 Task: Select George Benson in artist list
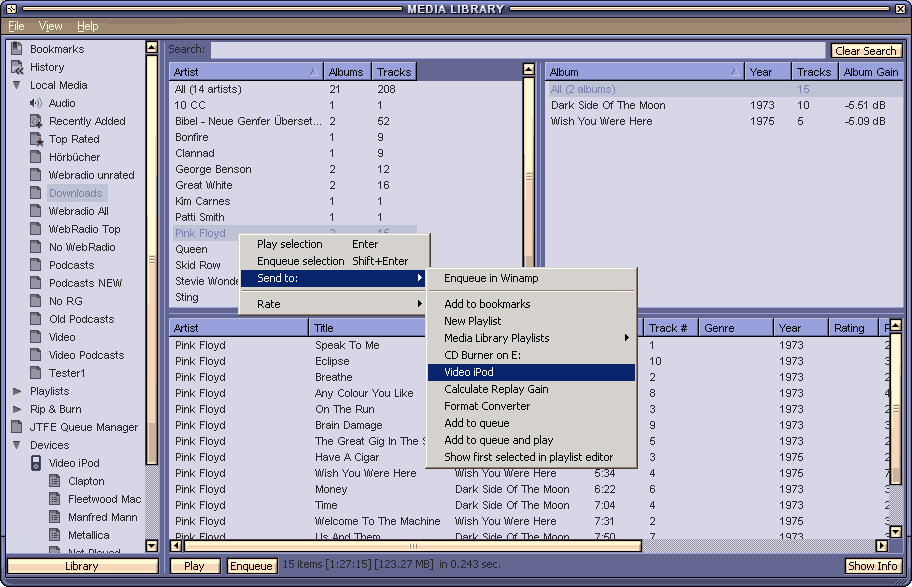(294, 169)
